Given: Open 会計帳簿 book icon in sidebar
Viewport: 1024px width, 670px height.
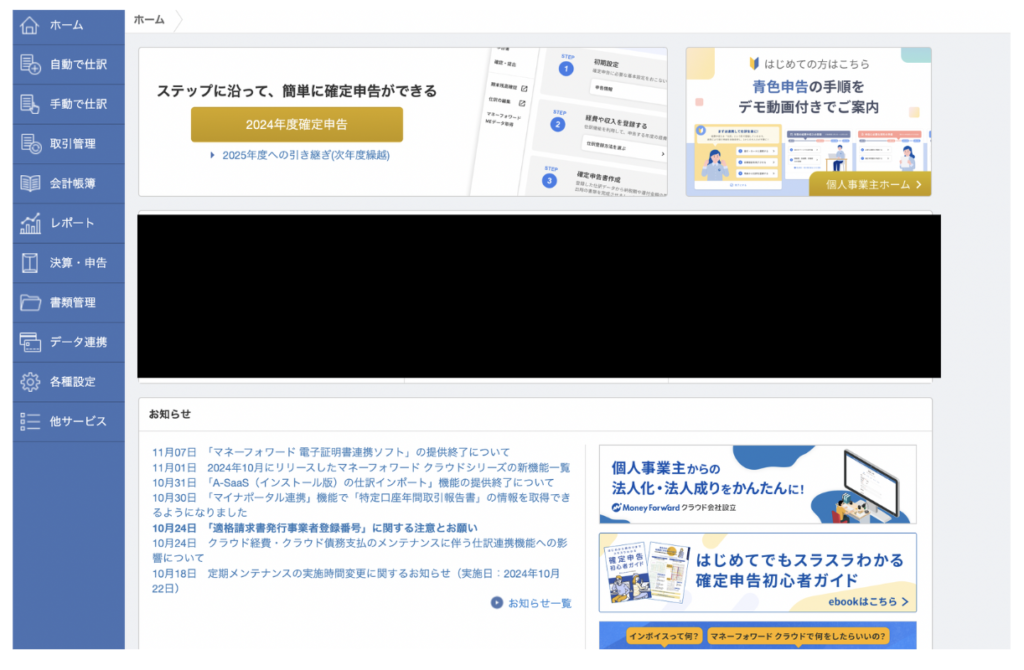Looking at the screenshot, I should [x=30, y=183].
